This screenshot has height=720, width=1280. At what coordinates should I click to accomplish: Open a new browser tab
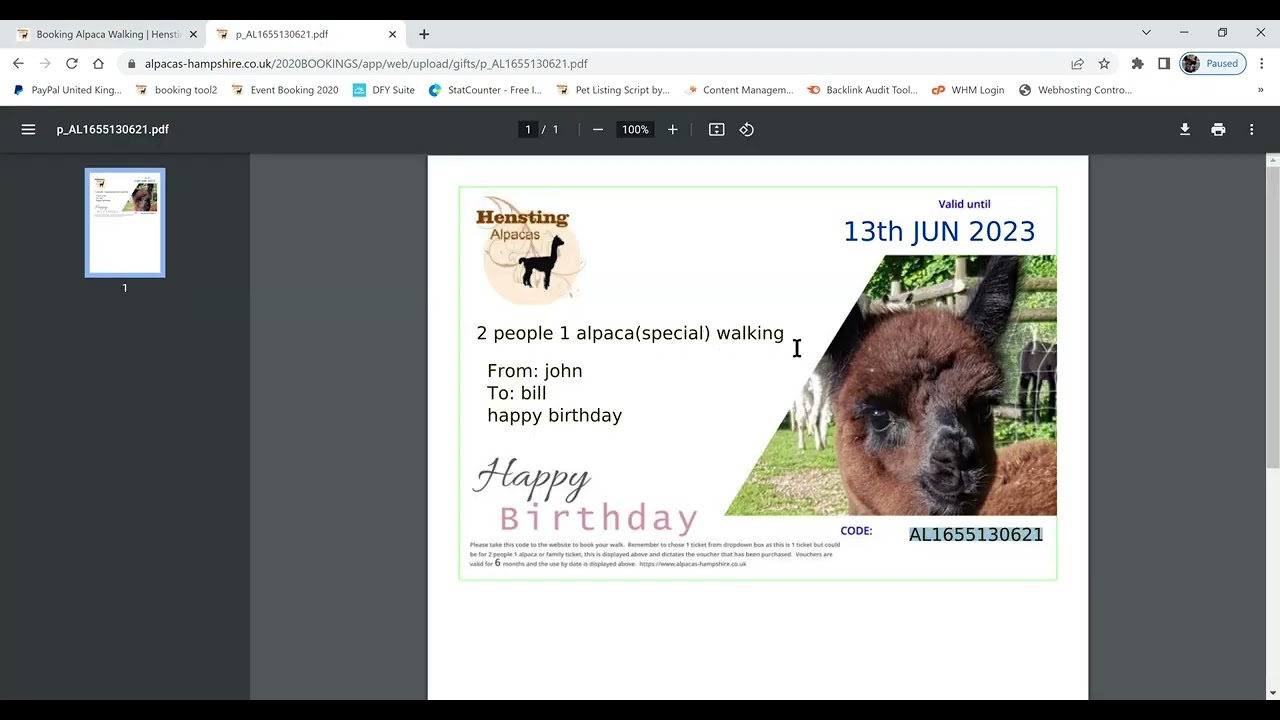[424, 34]
